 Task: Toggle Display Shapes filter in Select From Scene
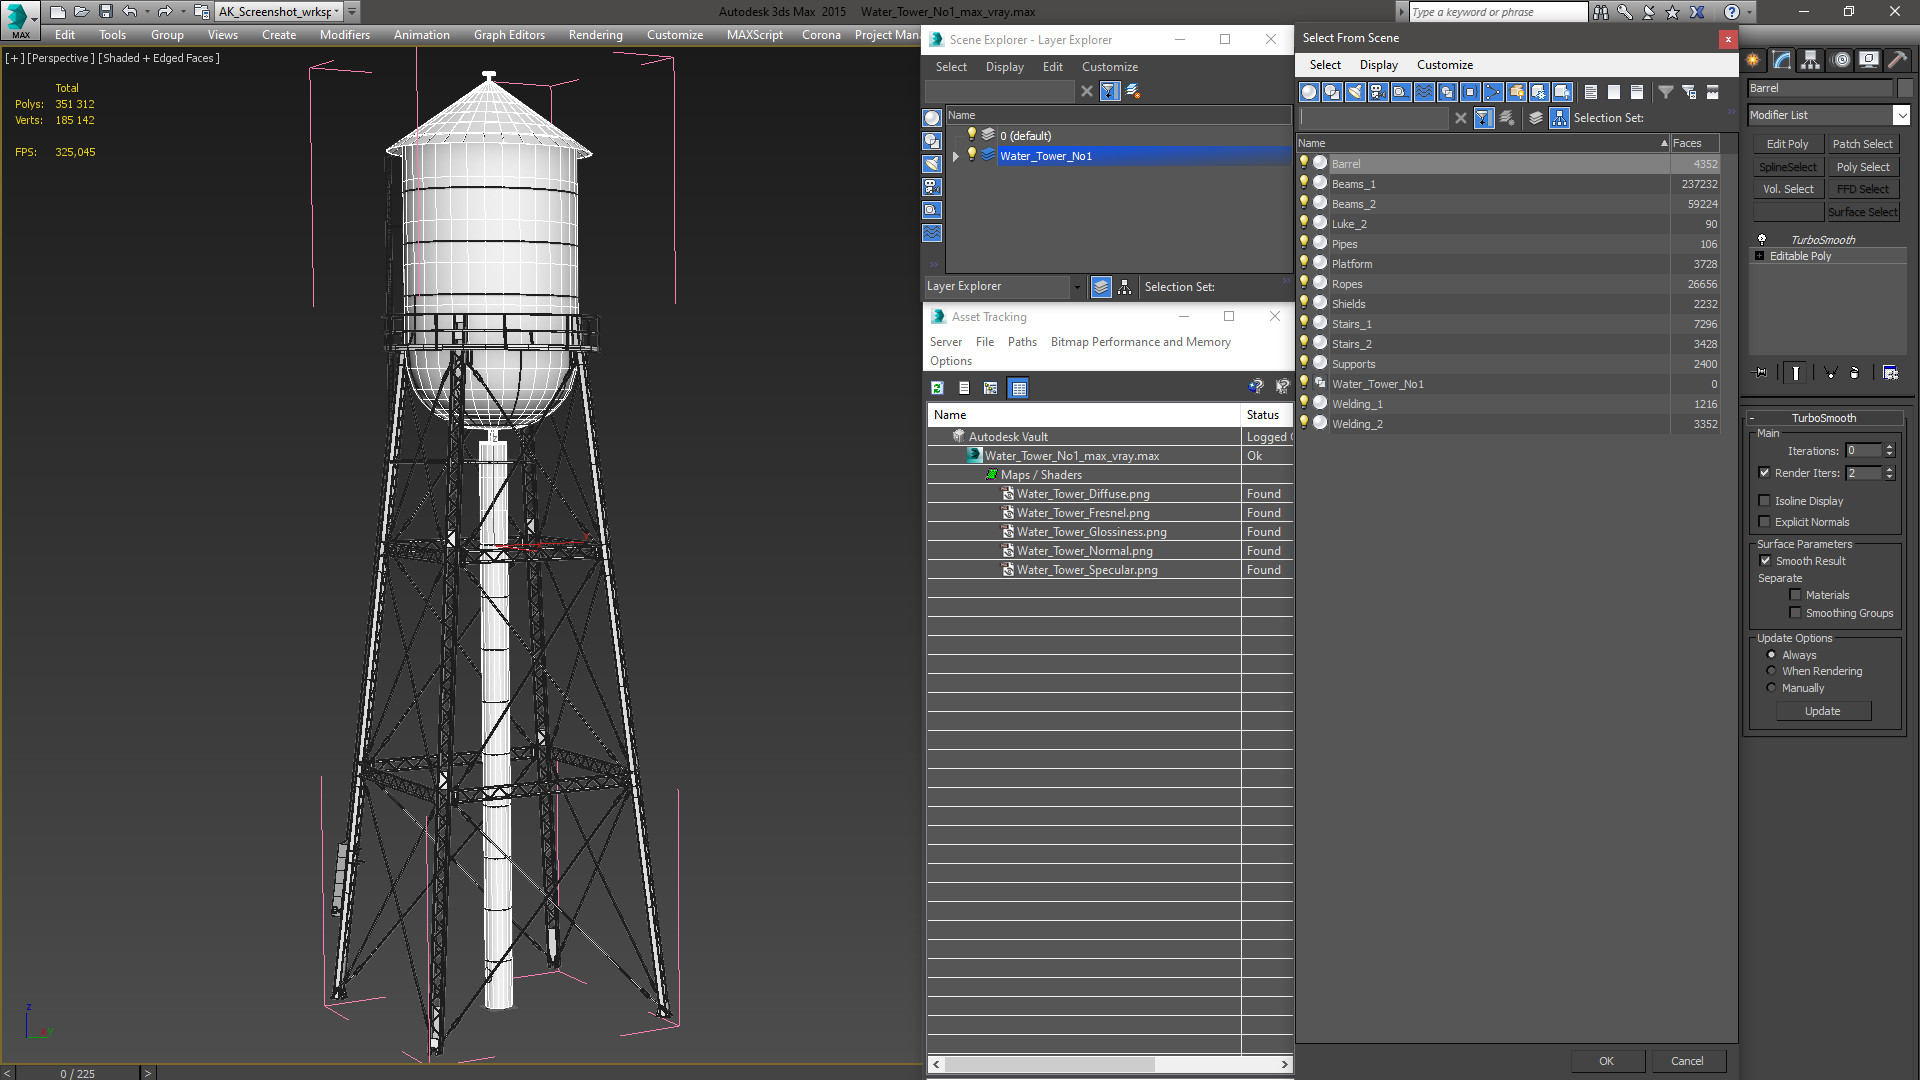tap(1332, 92)
